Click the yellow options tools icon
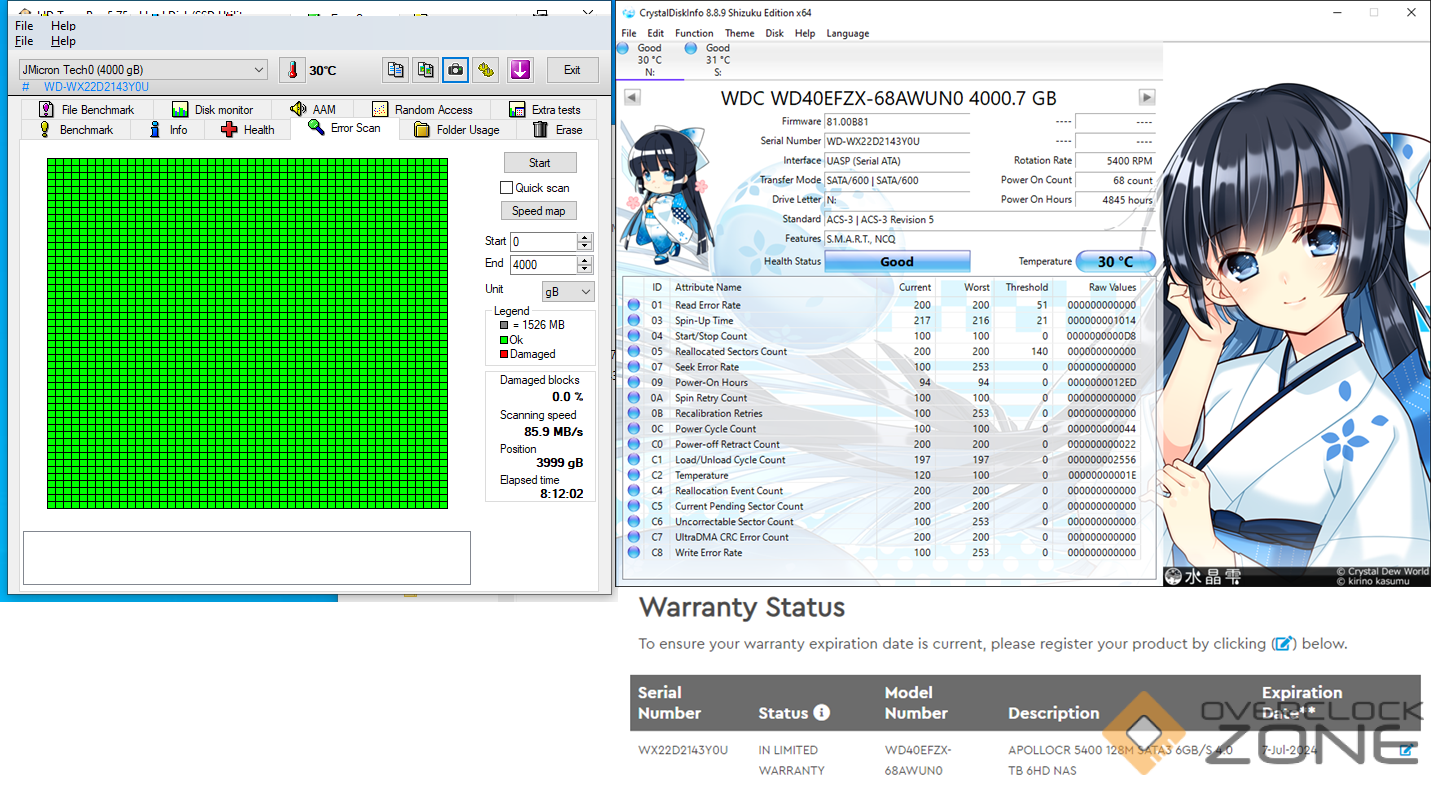Screen dimensions: 1434x785 (486, 70)
